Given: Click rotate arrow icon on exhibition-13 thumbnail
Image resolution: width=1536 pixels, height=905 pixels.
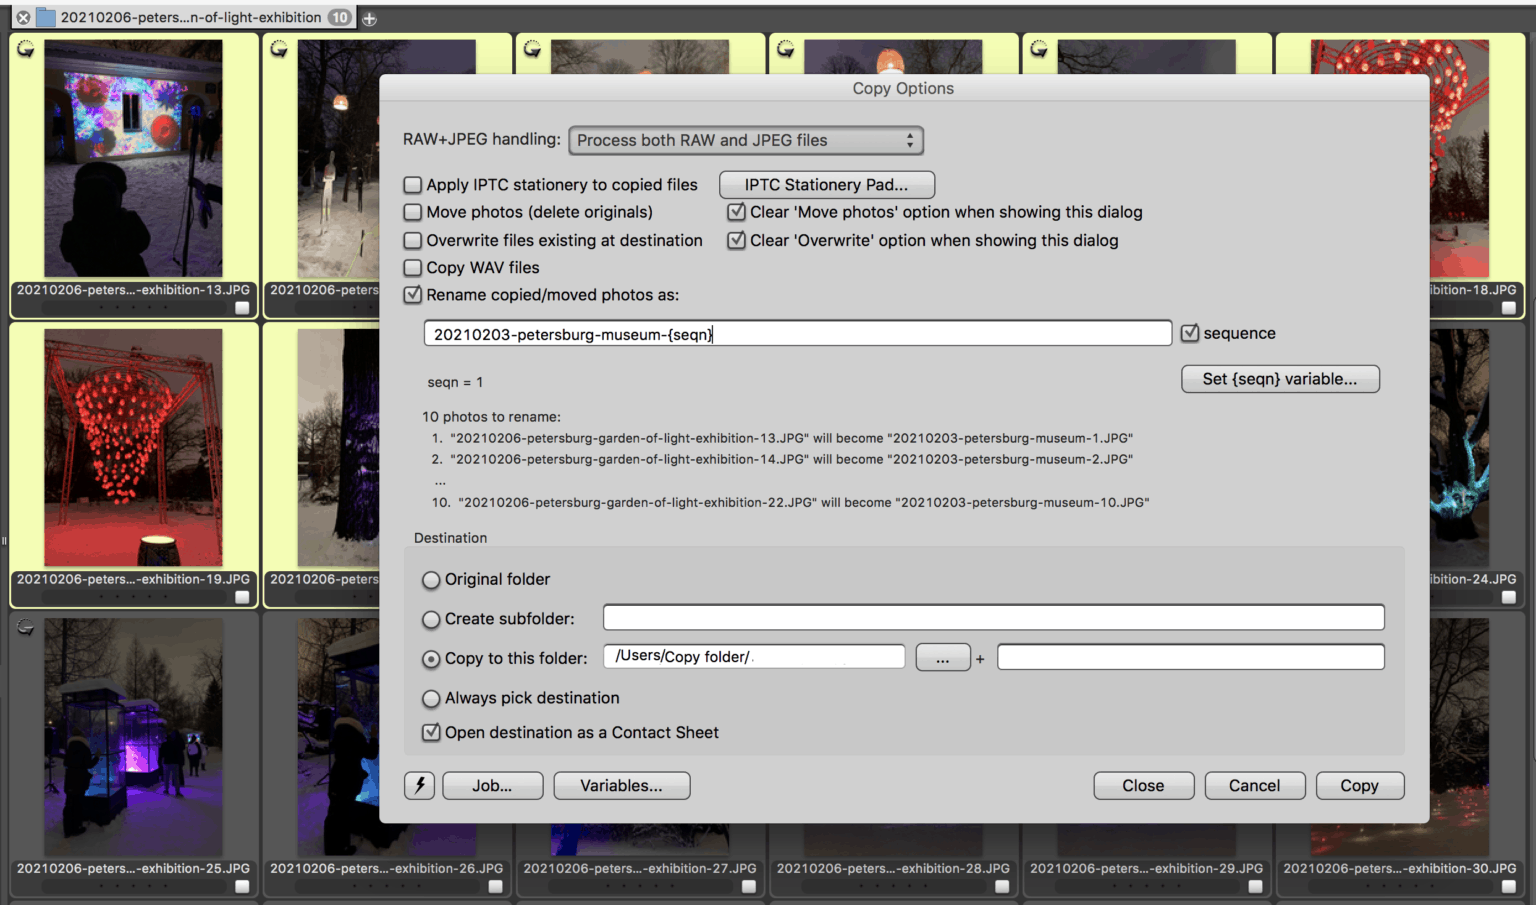Looking at the screenshot, I should tap(24, 46).
